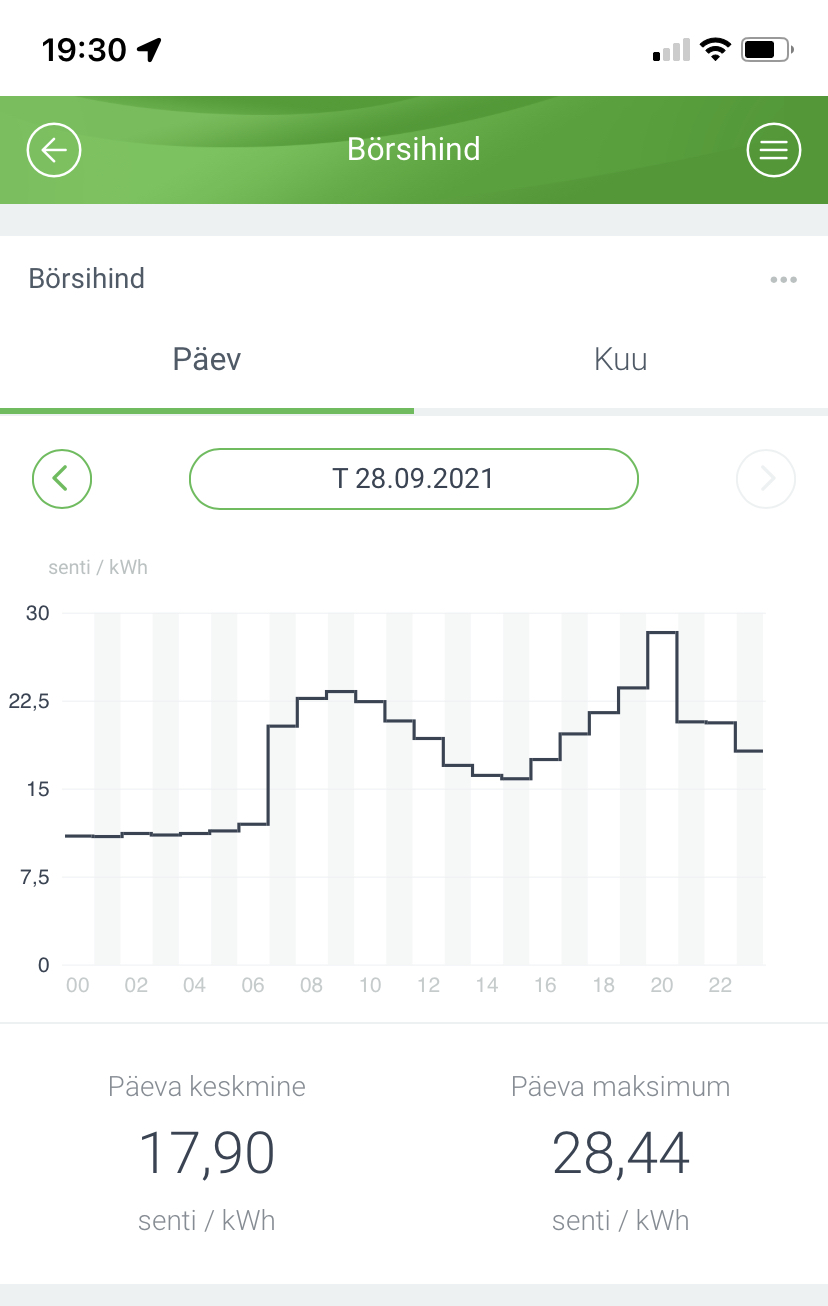Viewport: 828px width, 1306px height.
Task: Tap the Päeva maksimum value 28,44
Action: click(x=620, y=1153)
